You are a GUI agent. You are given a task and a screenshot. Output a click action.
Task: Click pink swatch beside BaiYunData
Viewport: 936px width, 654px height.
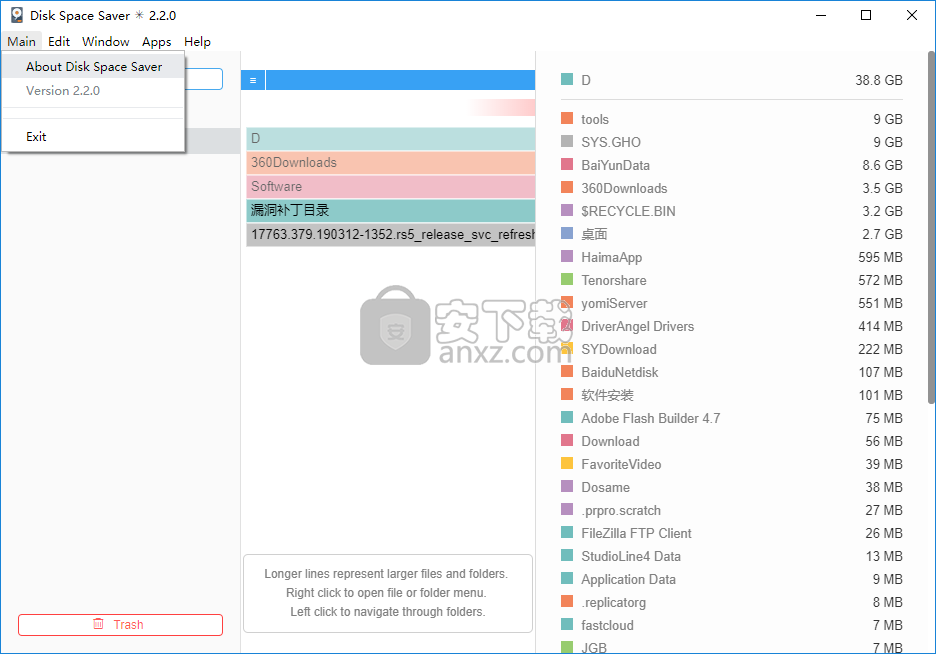[567, 164]
